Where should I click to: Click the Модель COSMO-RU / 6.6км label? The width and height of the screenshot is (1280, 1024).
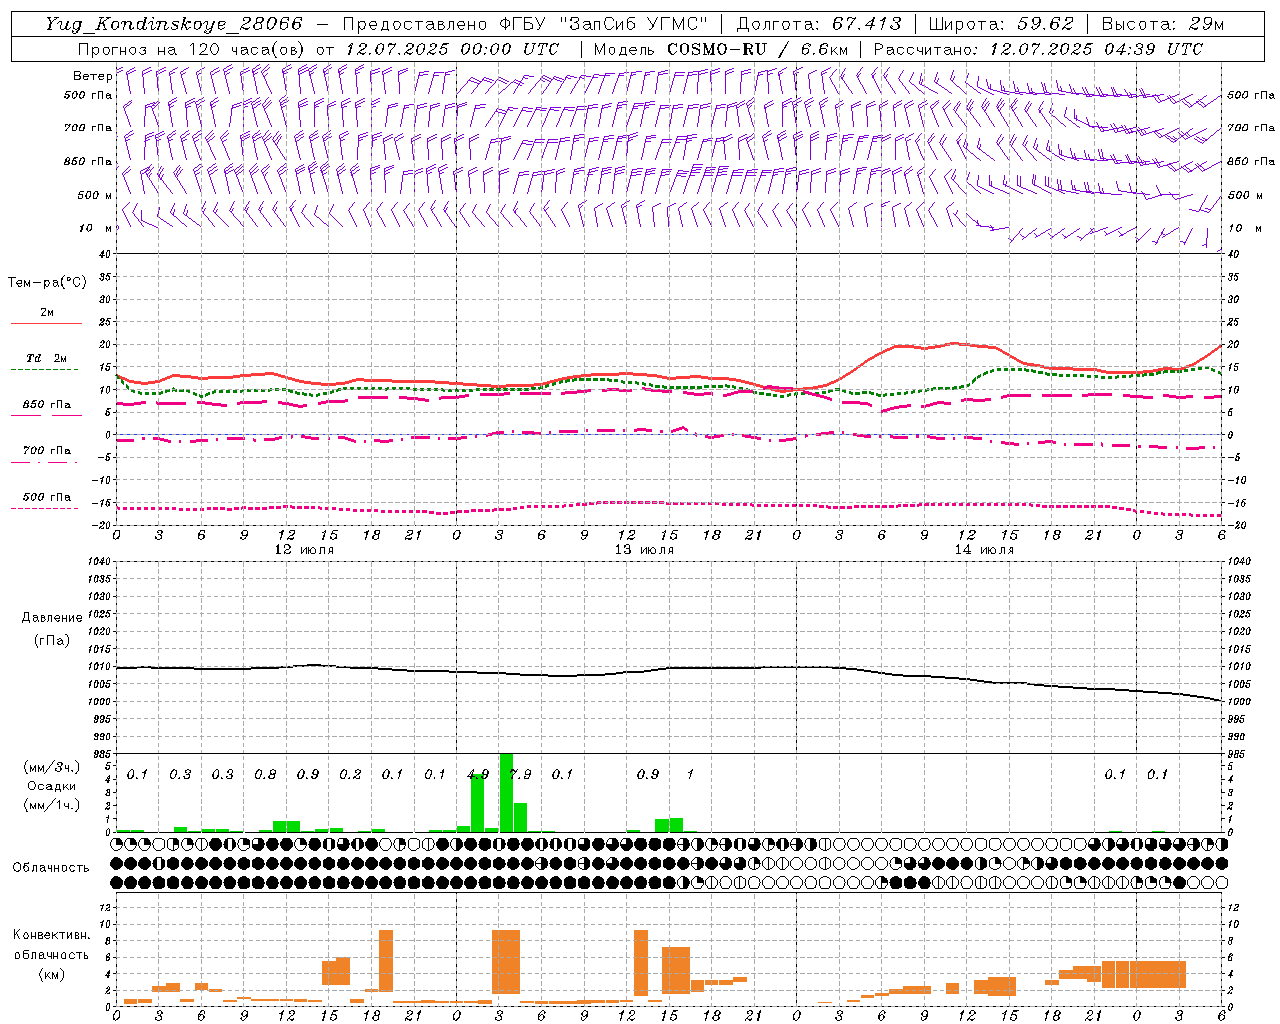coord(720,49)
